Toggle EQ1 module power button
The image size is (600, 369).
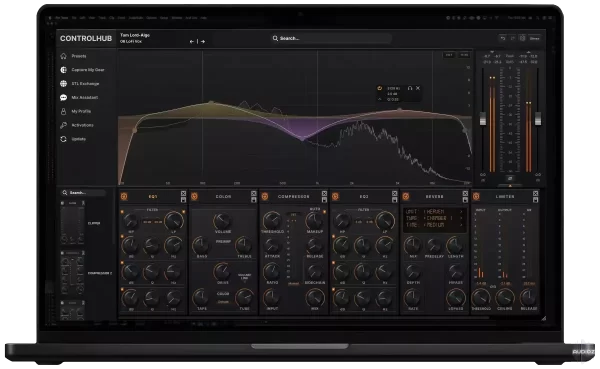124,196
